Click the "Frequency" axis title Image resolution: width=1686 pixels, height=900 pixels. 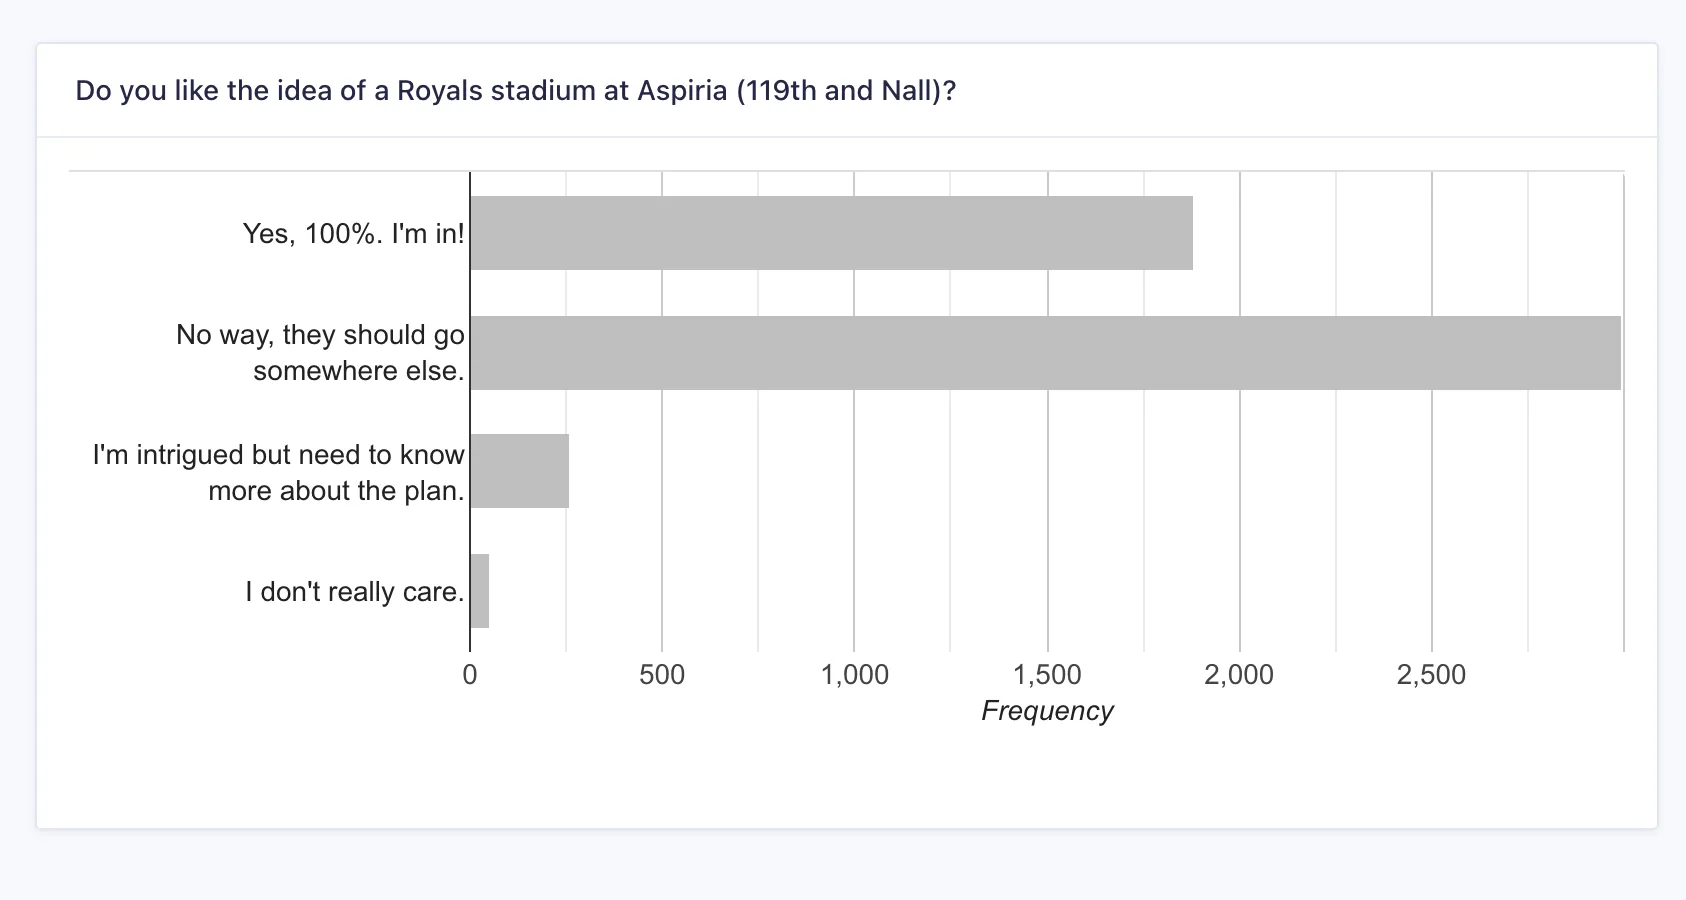click(1047, 711)
